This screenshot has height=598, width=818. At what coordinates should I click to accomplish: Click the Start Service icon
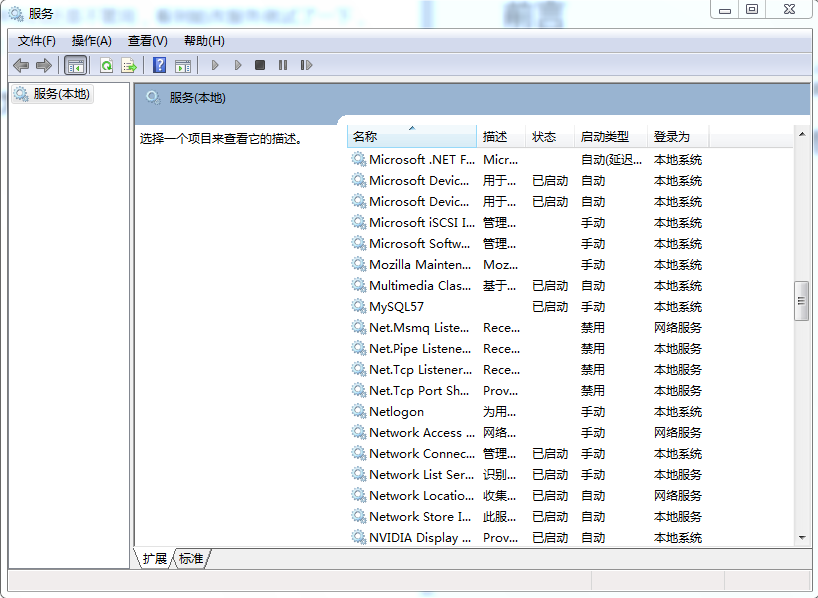(x=215, y=64)
